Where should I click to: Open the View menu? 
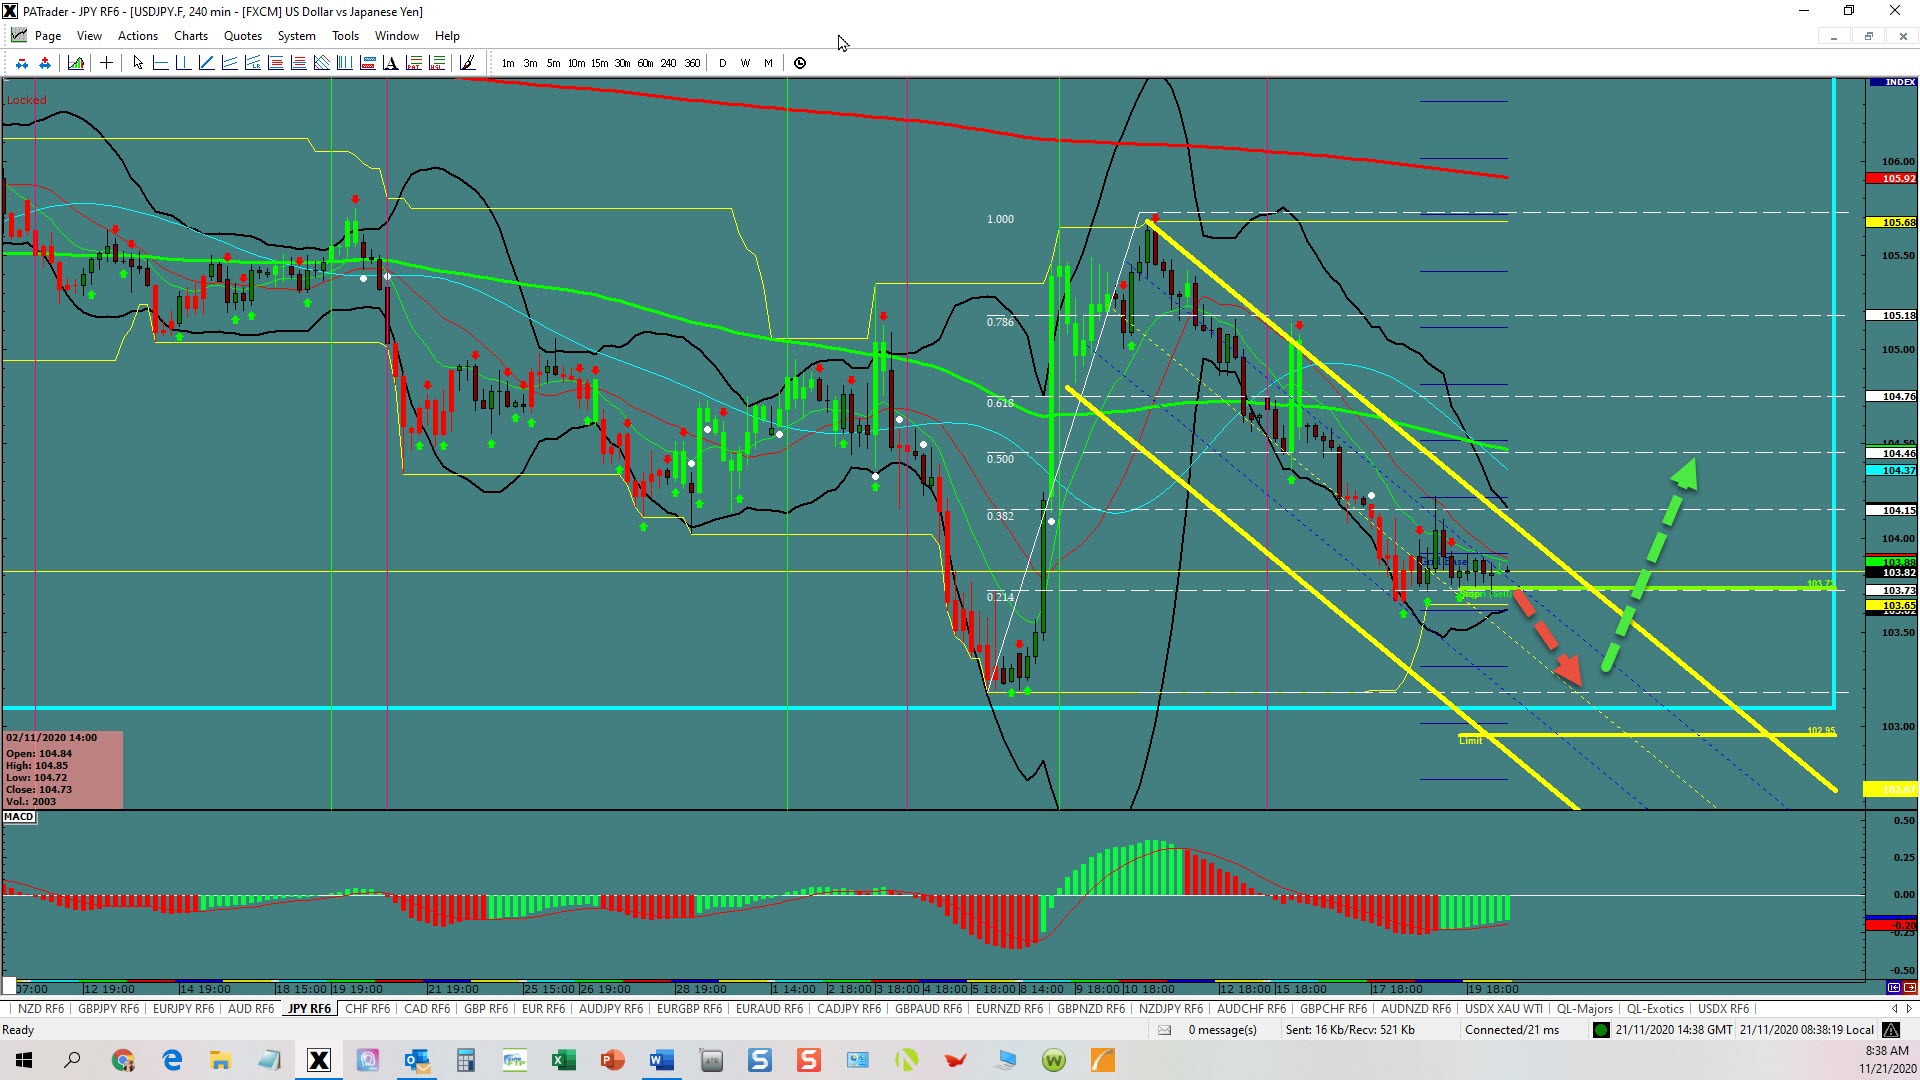(x=89, y=36)
